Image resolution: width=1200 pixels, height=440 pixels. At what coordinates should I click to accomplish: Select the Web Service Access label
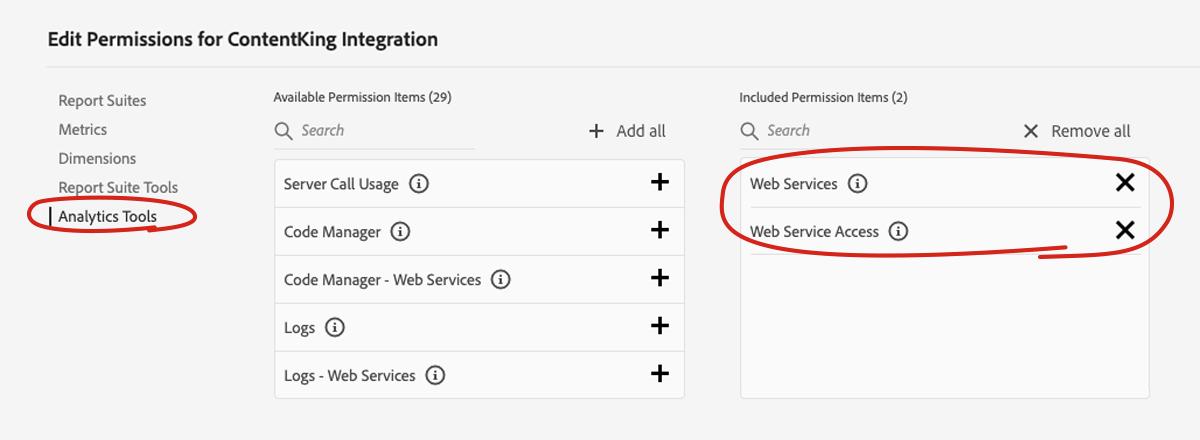click(814, 232)
